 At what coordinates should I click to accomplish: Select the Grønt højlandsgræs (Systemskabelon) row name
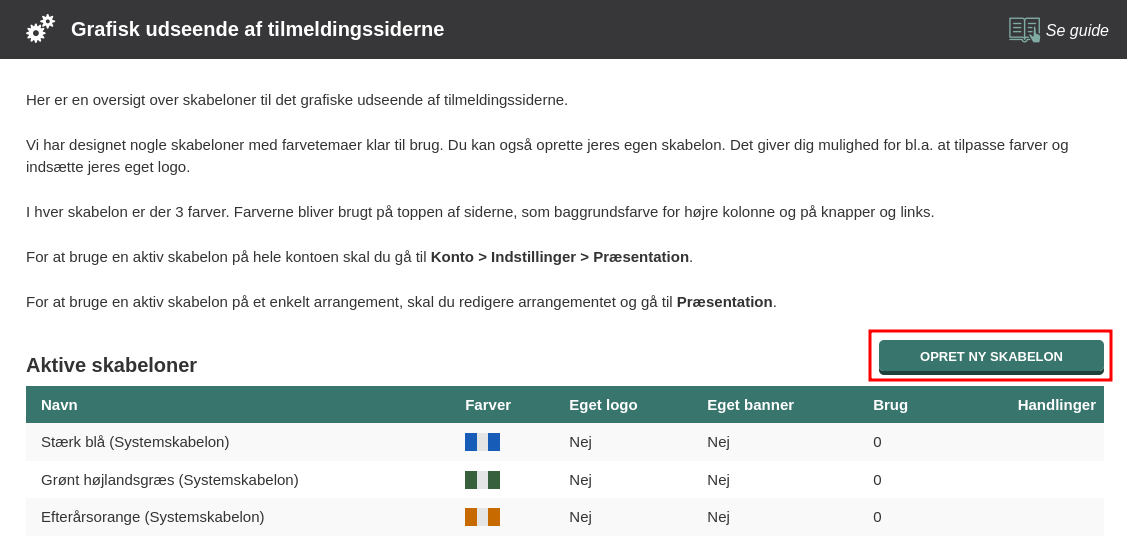(x=170, y=480)
